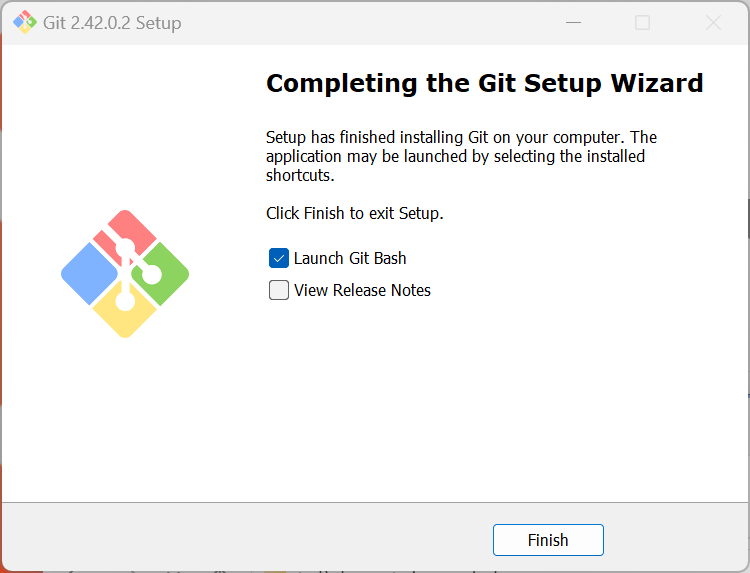The width and height of the screenshot is (750, 573).
Task: Enable the View Release Notes checkbox
Action: click(x=279, y=291)
